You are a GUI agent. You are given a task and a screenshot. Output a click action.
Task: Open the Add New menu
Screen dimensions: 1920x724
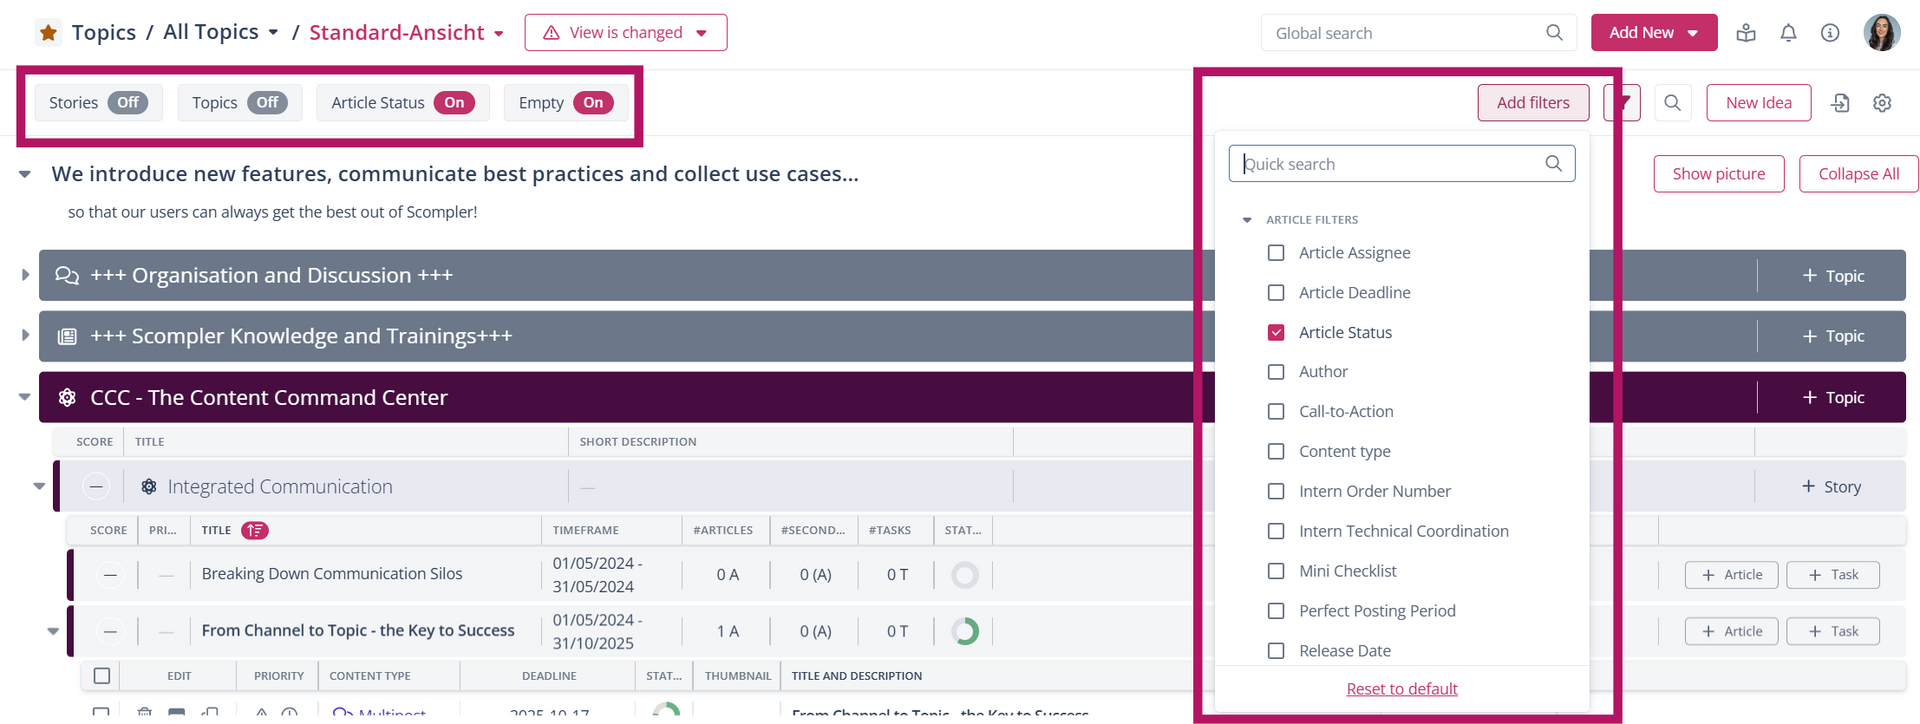tap(1653, 33)
